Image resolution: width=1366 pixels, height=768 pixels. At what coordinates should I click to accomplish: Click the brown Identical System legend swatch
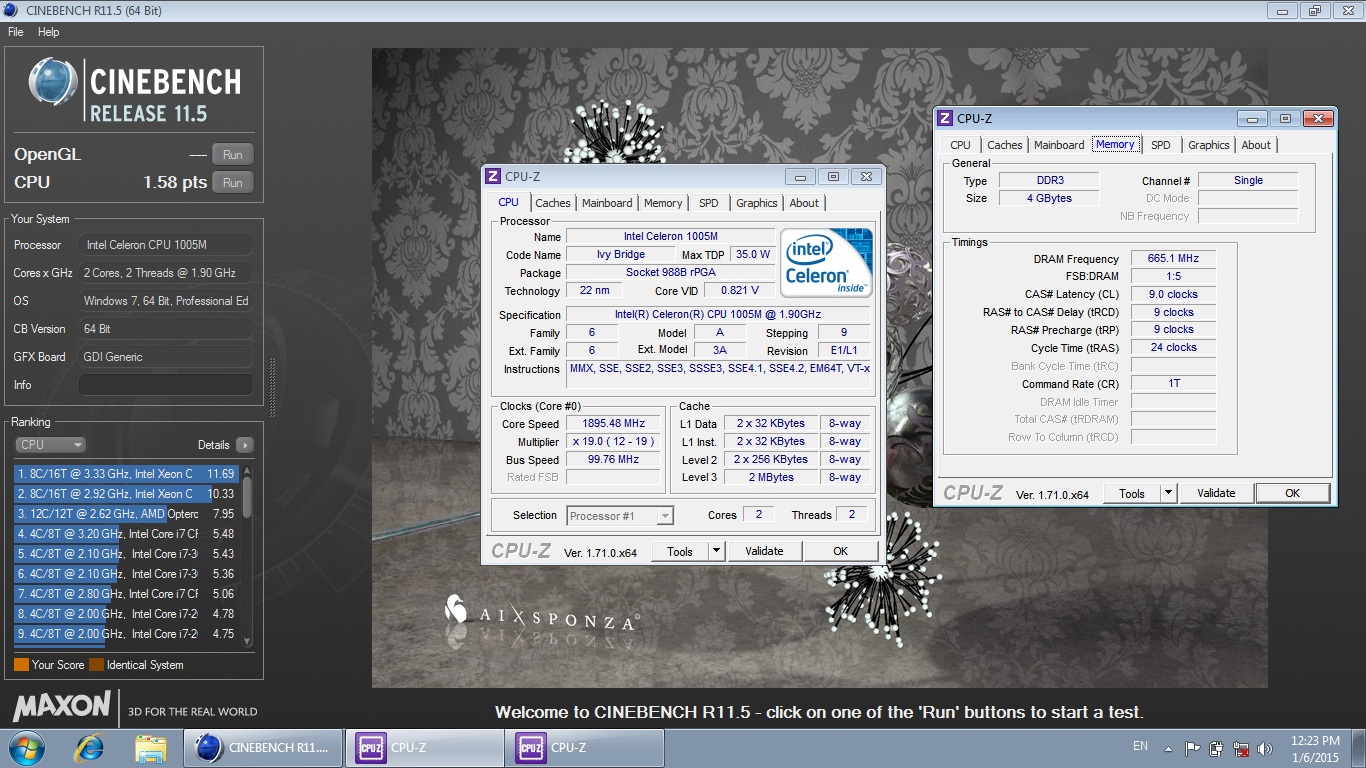click(96, 665)
